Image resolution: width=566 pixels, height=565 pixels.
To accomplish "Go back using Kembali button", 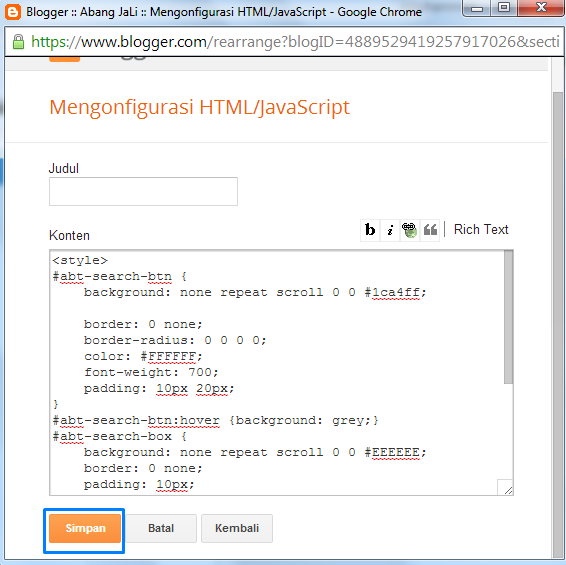I will 237,528.
